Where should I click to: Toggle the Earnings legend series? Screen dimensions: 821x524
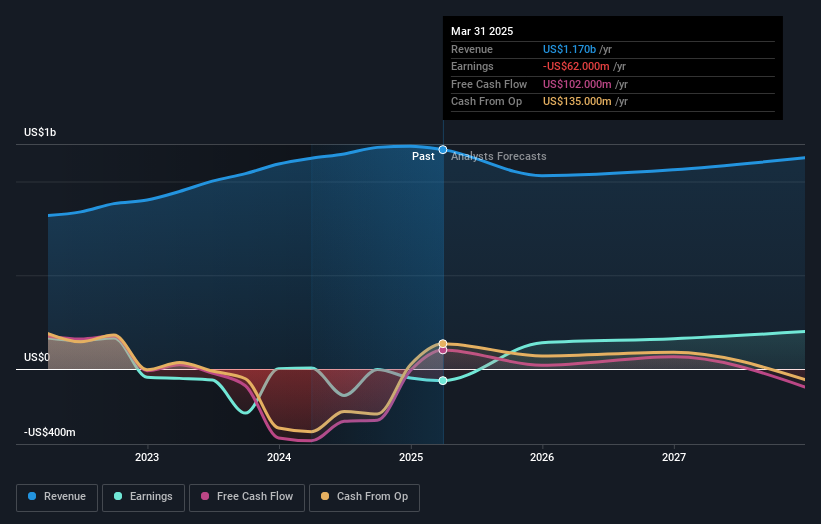pyautogui.click(x=143, y=497)
